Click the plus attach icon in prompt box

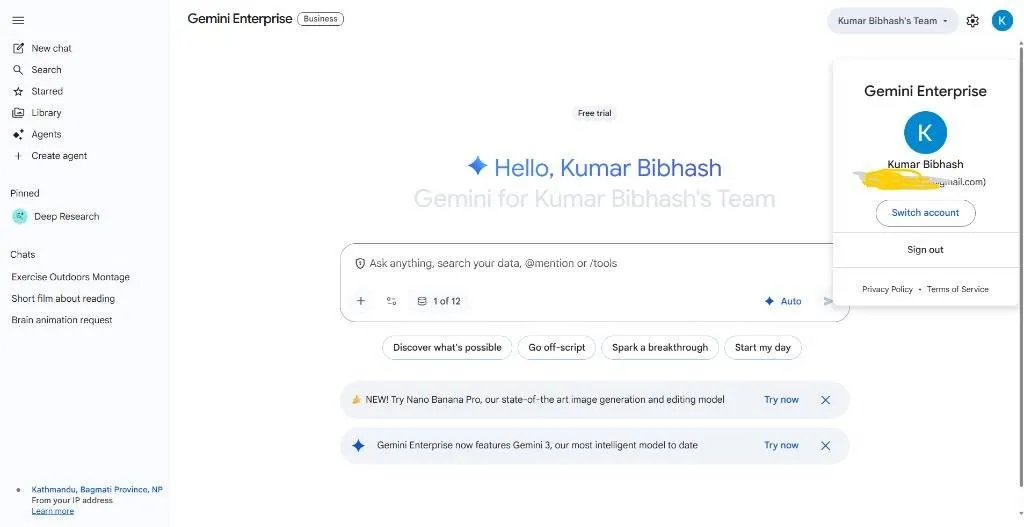(x=360, y=301)
